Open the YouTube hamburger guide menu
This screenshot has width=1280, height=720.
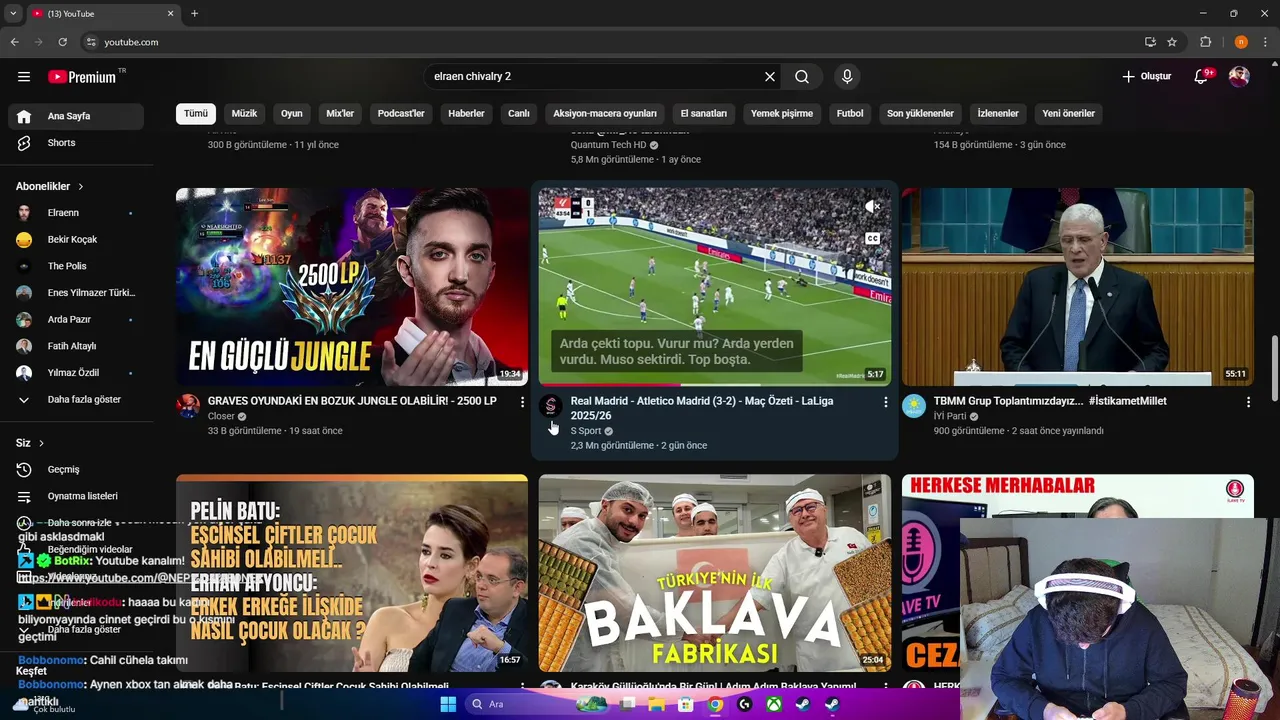(24, 77)
